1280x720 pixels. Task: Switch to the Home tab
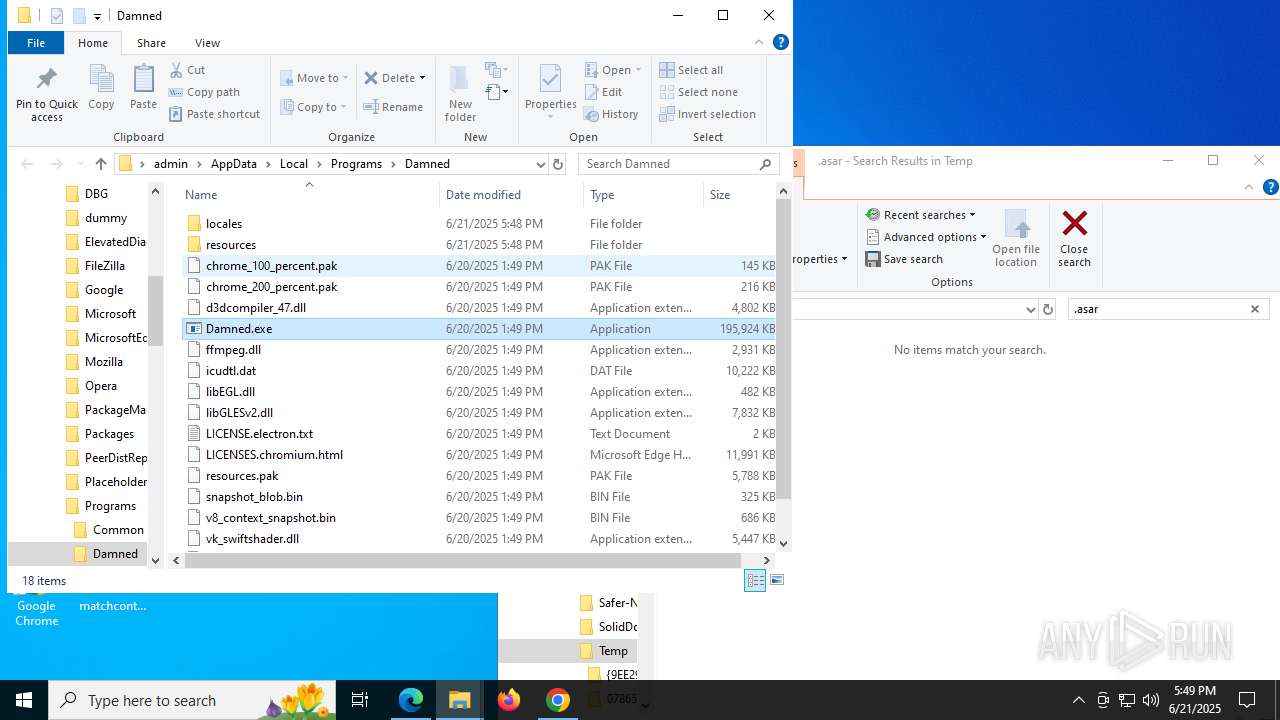click(93, 43)
